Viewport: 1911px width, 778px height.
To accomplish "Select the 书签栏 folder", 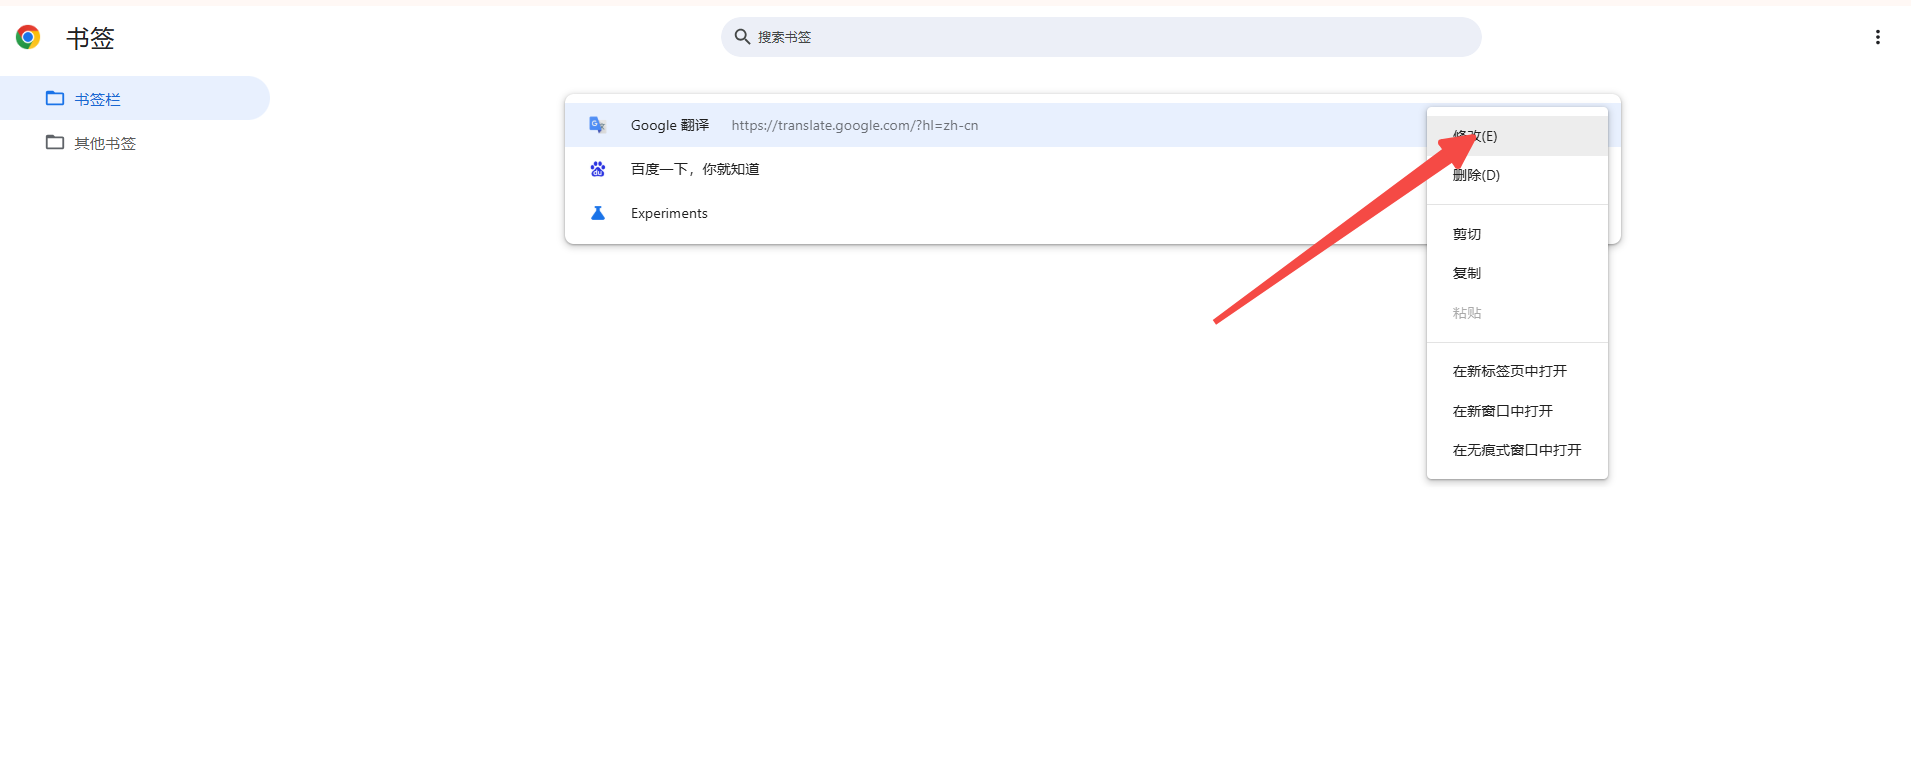I will (x=135, y=99).
